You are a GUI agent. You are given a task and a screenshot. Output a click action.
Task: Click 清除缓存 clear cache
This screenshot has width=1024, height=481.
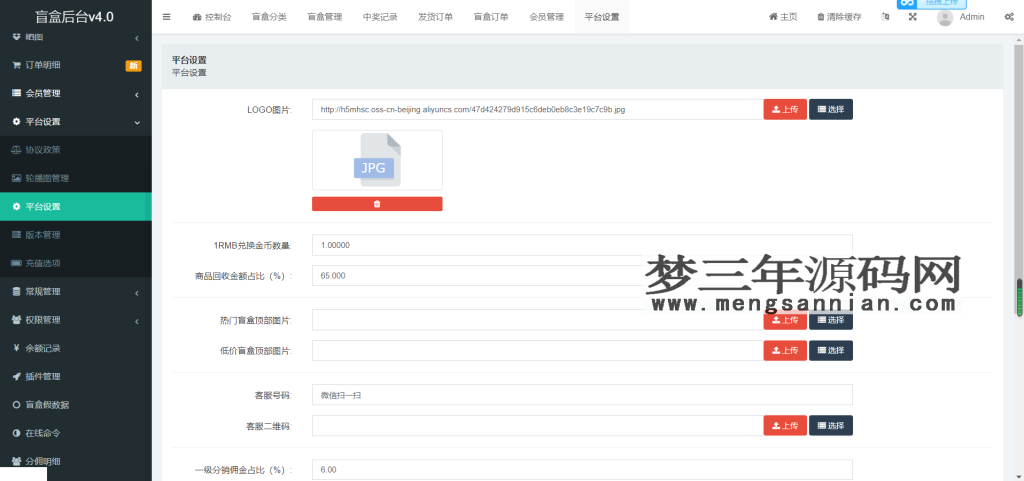[x=839, y=17]
